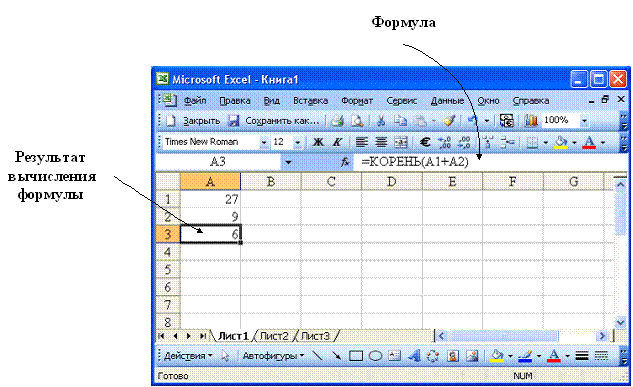Image resolution: width=633 pixels, height=387 pixels.
Task: Copy selection using copy icon
Action: [400, 121]
